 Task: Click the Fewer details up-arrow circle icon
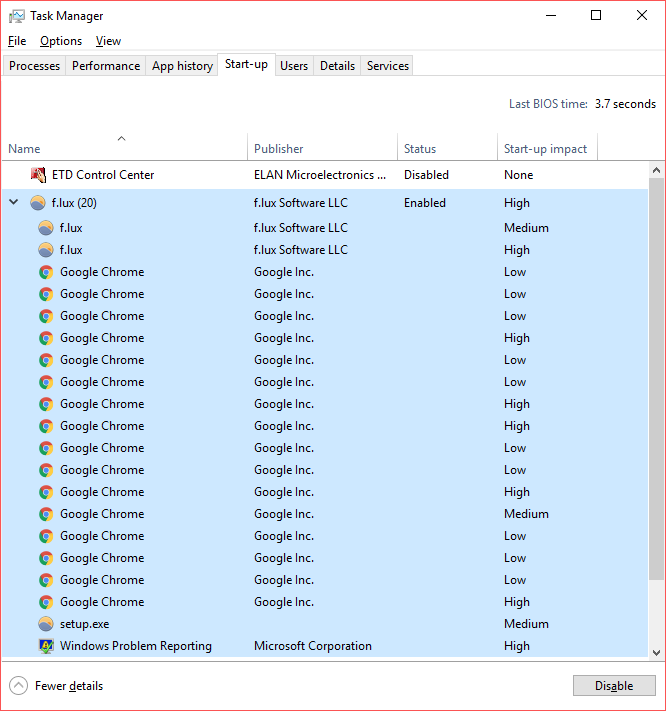pos(19,686)
